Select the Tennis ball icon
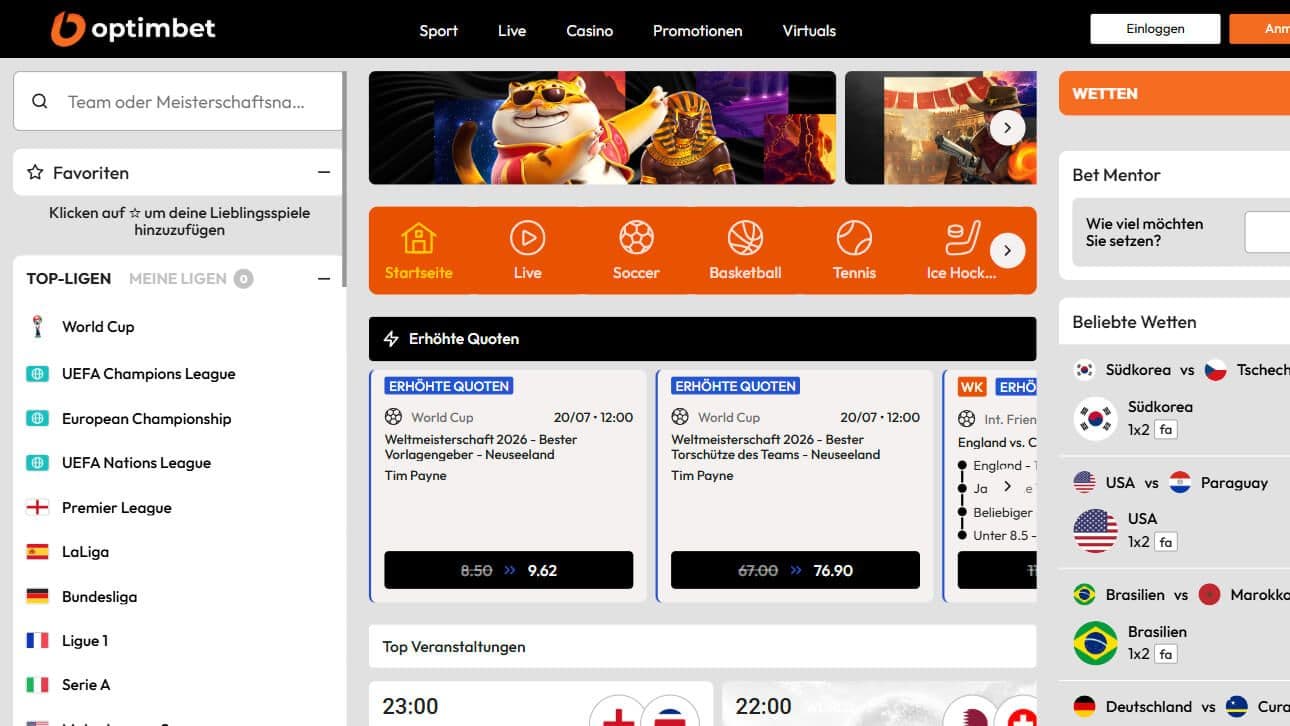 [x=854, y=238]
